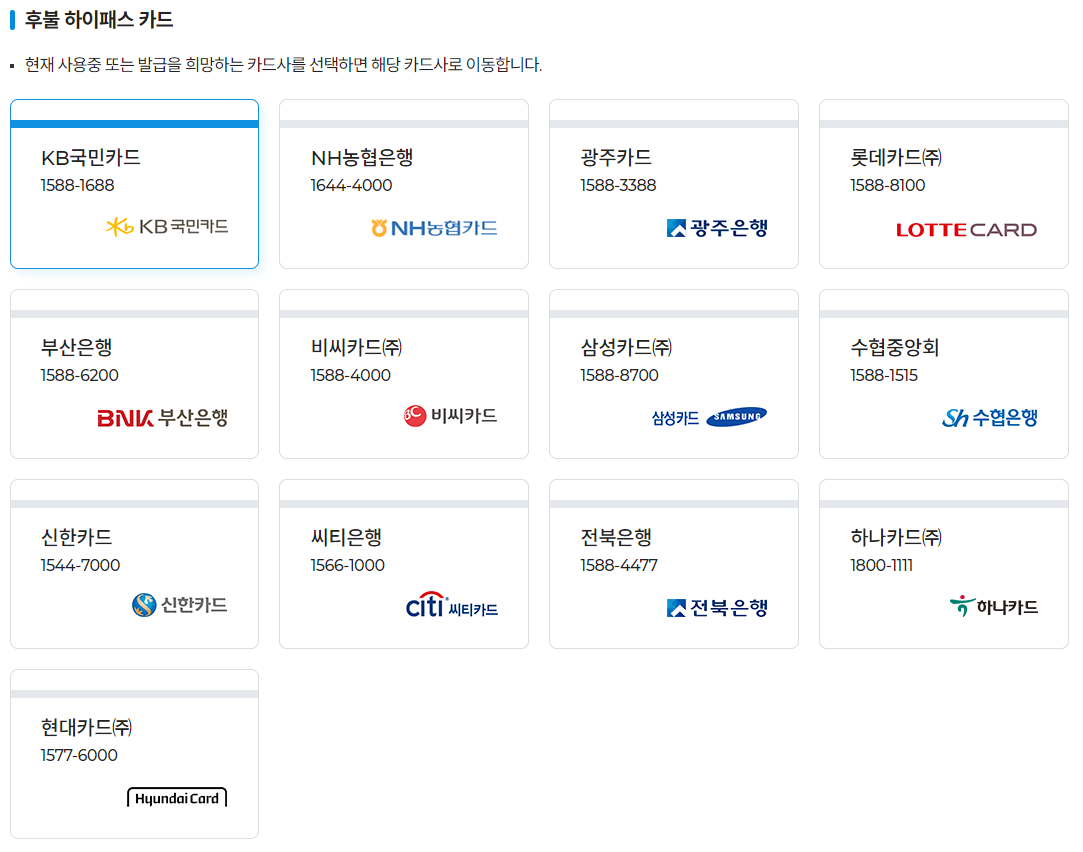Click the 후불 하이패스 카드 heading
The height and width of the screenshot is (852, 1083).
click(99, 19)
